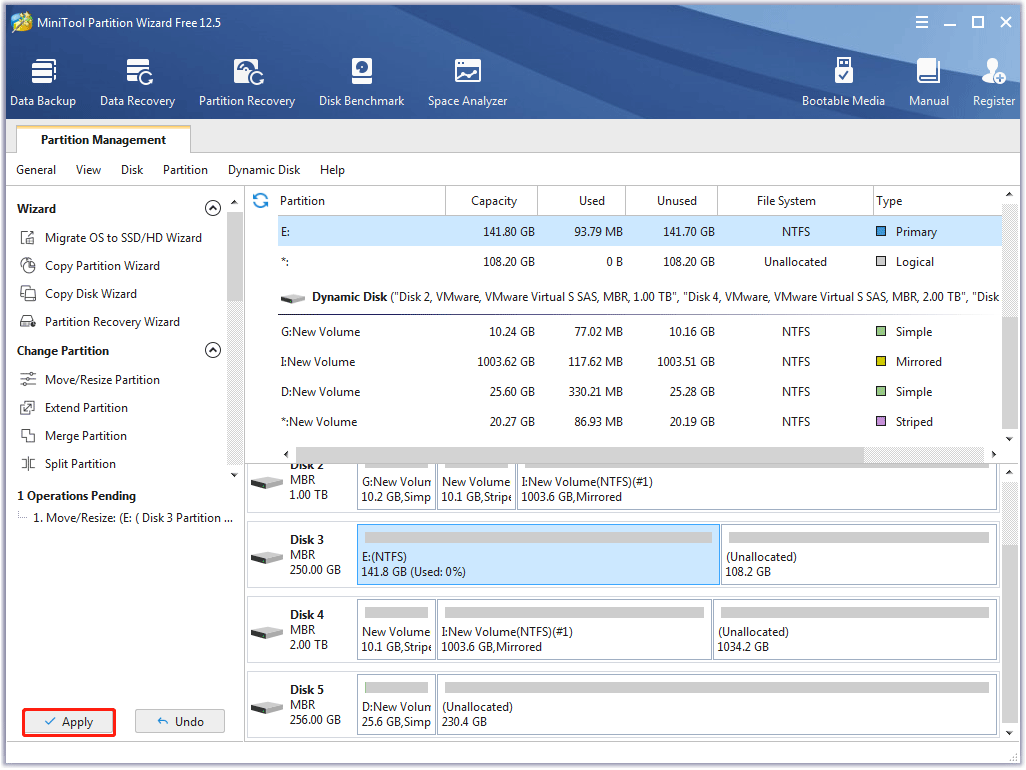
Task: Select D:New Volume block on Disk 5
Action: pos(397,705)
